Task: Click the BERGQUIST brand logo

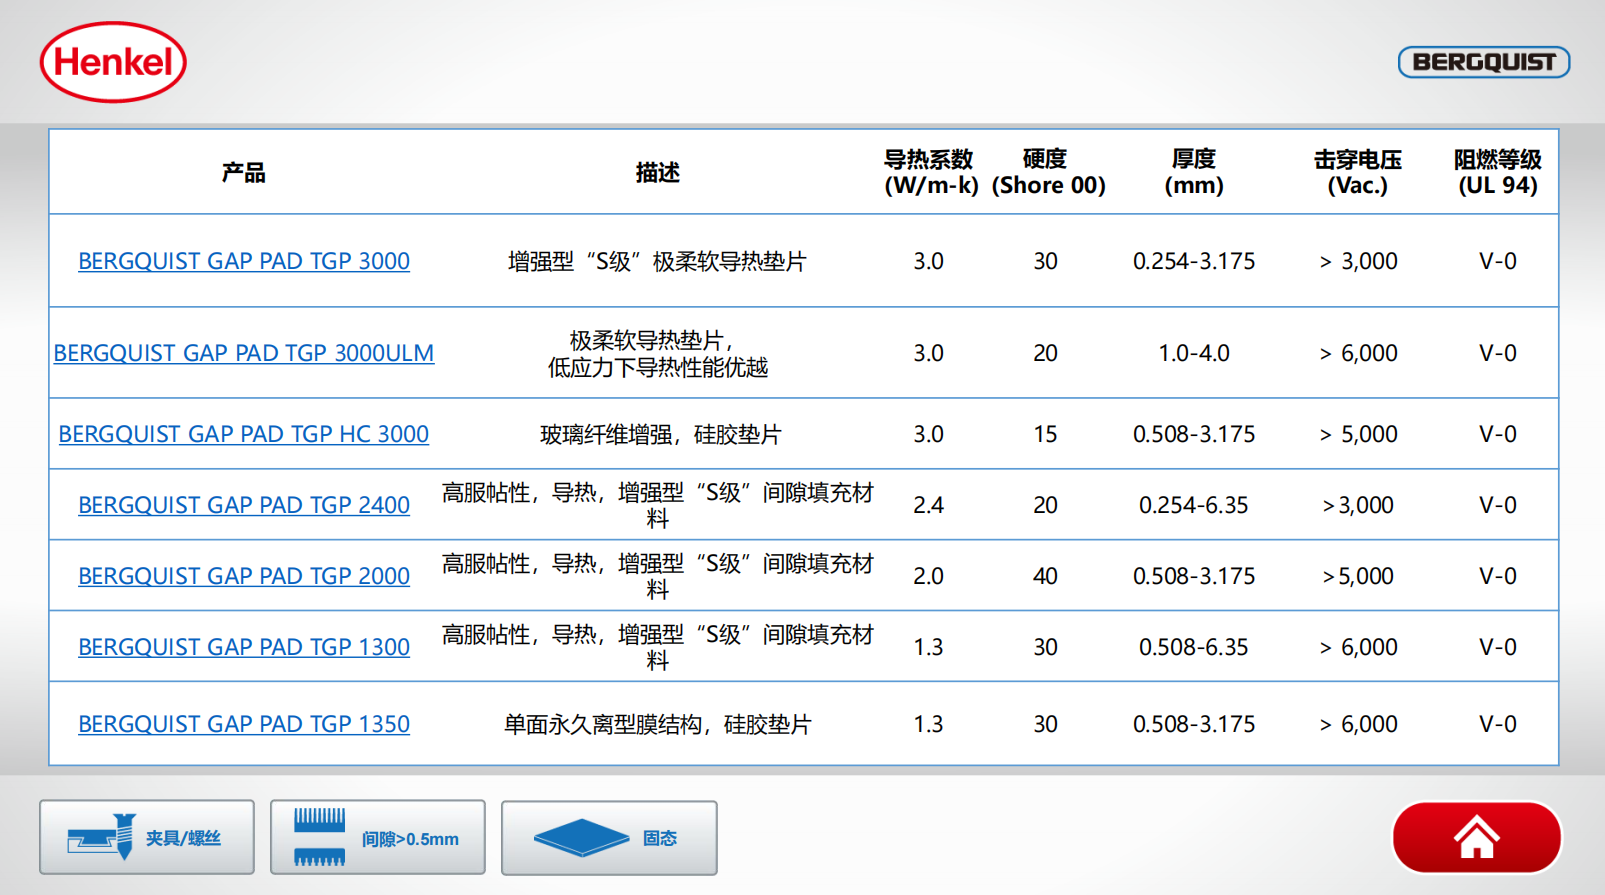Action: pos(1483,62)
